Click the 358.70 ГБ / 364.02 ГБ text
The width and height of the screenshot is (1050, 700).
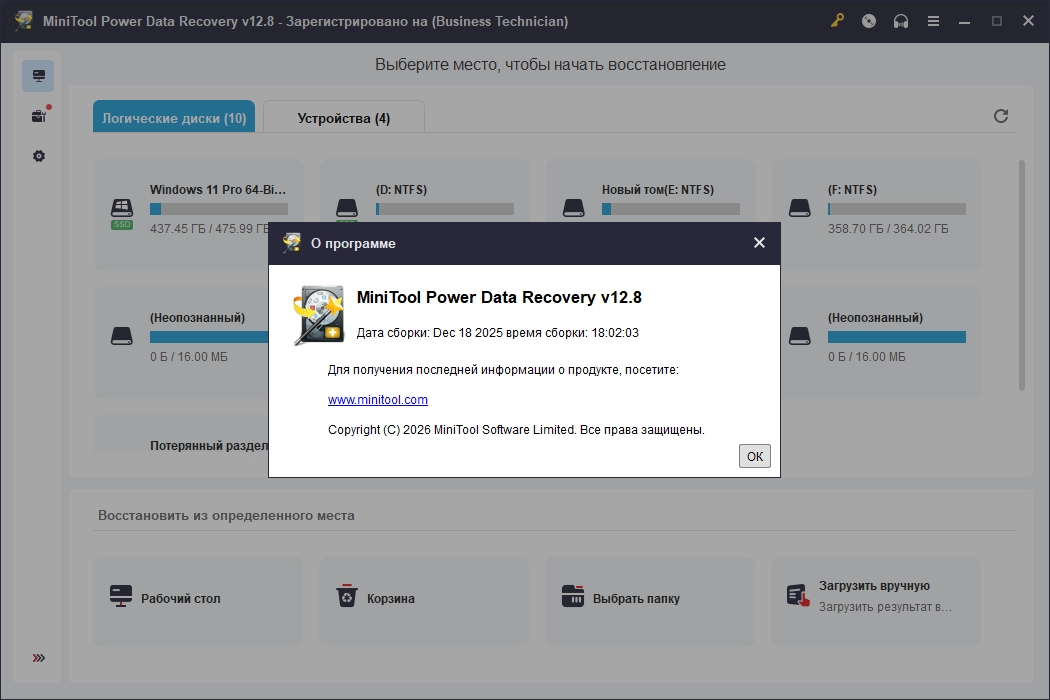point(888,228)
